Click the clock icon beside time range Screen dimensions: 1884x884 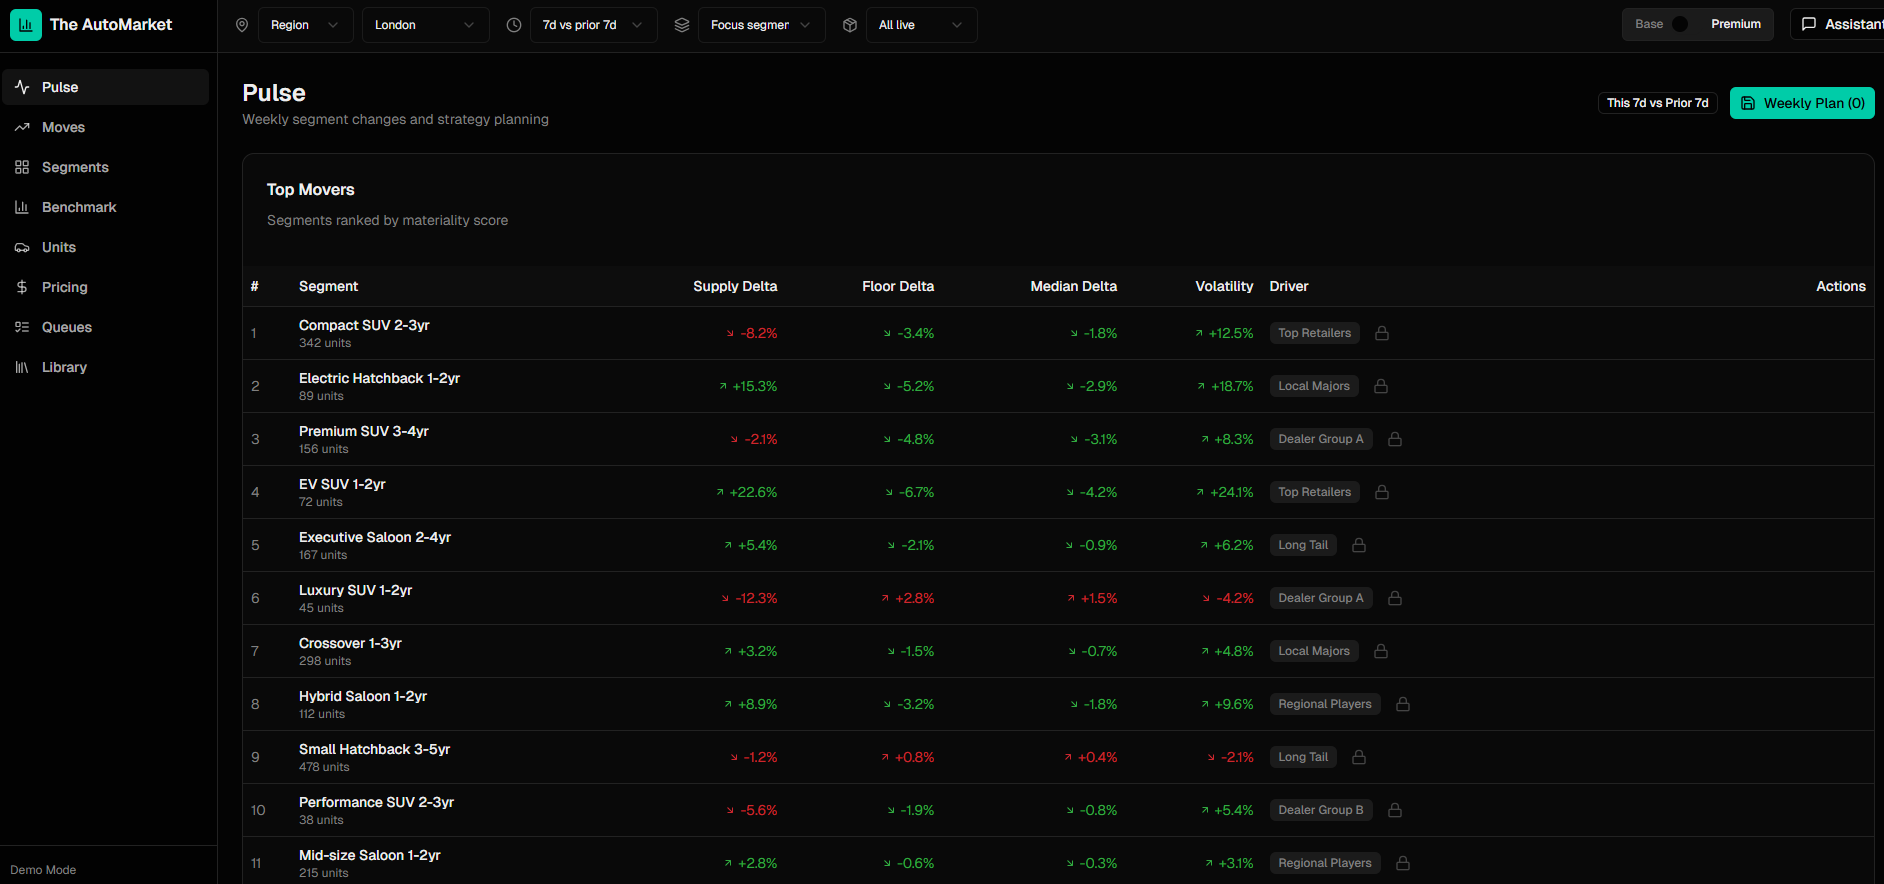[514, 25]
